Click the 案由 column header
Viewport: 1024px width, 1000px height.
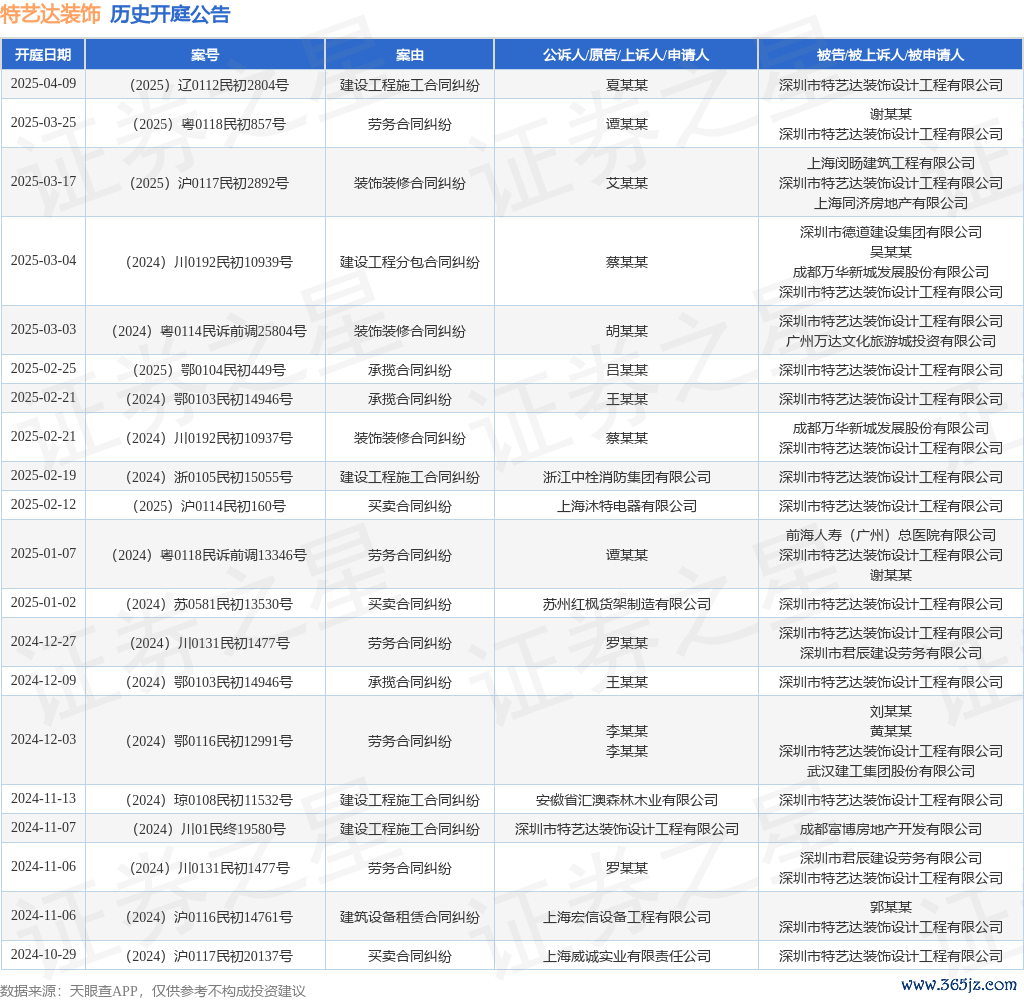(x=409, y=55)
